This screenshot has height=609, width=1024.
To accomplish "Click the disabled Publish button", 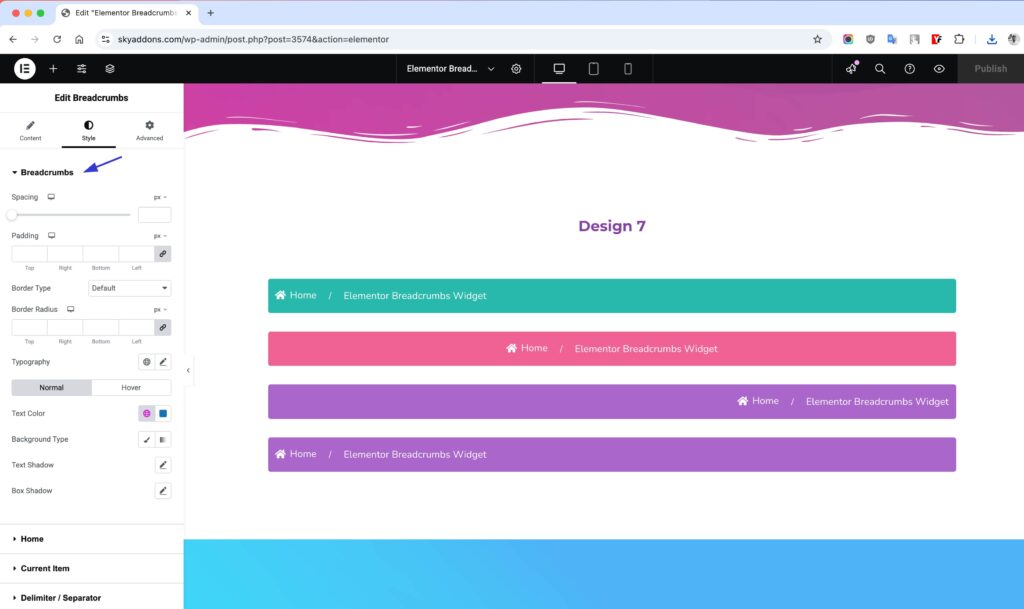I will click(x=990, y=69).
